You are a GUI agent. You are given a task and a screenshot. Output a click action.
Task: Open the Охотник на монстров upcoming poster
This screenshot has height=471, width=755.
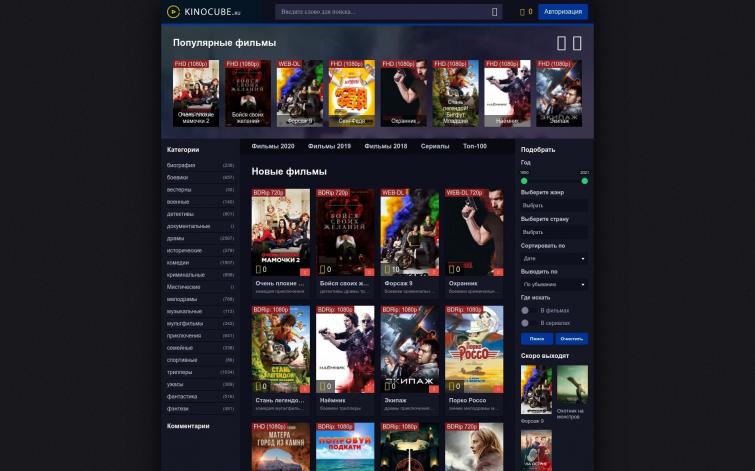pyautogui.click(x=573, y=385)
